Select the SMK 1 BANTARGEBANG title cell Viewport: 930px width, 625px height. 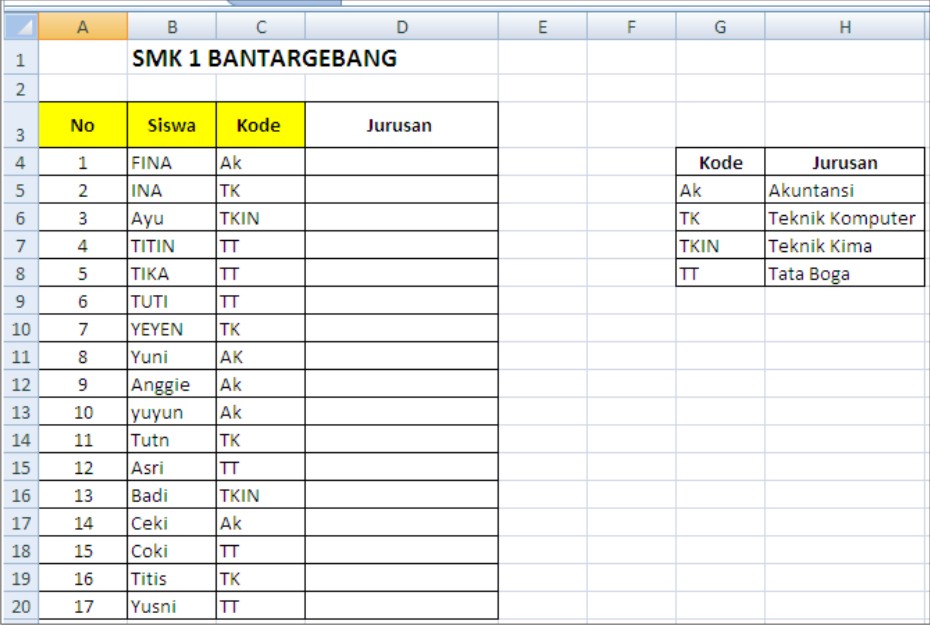[264, 59]
